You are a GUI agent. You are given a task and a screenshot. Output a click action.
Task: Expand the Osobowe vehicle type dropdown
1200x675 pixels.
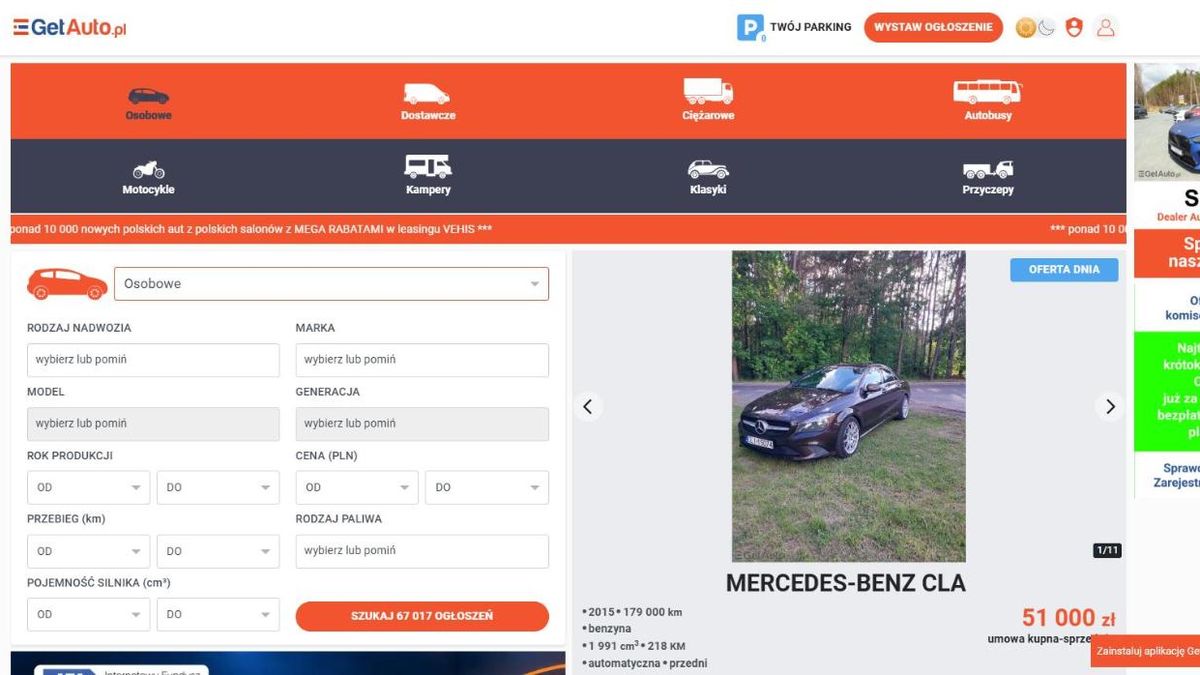point(331,284)
